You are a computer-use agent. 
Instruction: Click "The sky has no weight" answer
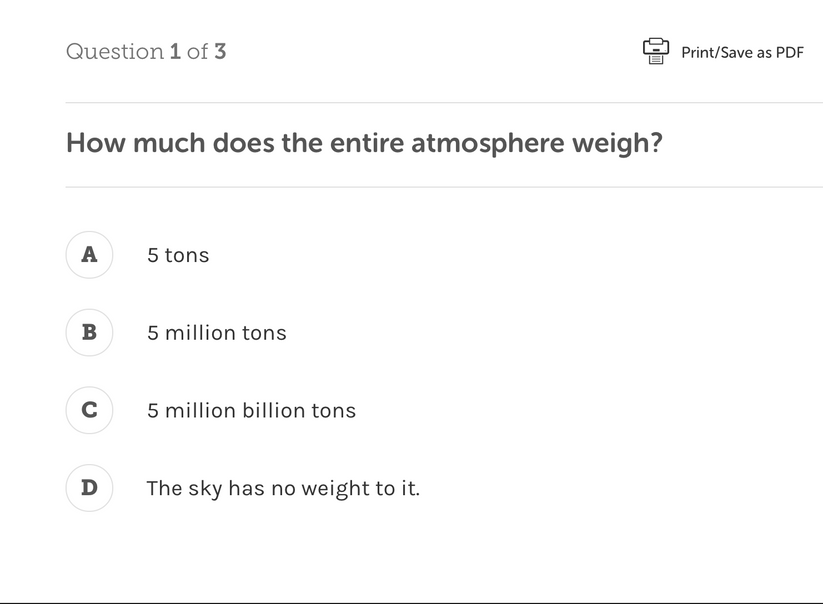tap(283, 489)
